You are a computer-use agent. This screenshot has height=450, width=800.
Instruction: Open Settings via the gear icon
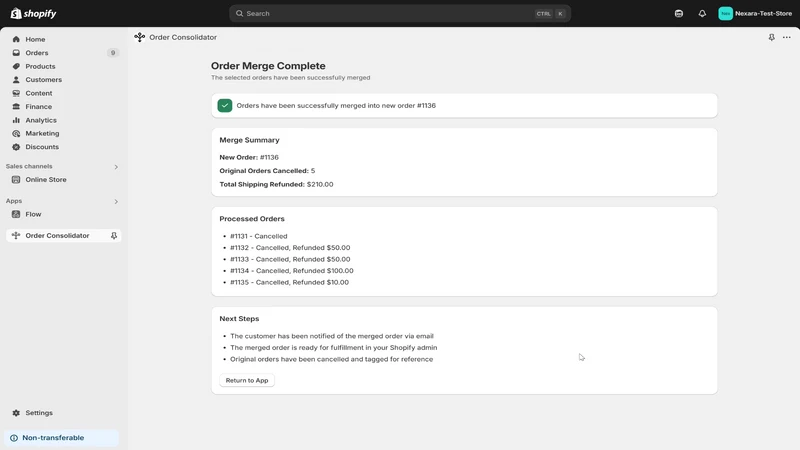click(x=16, y=413)
